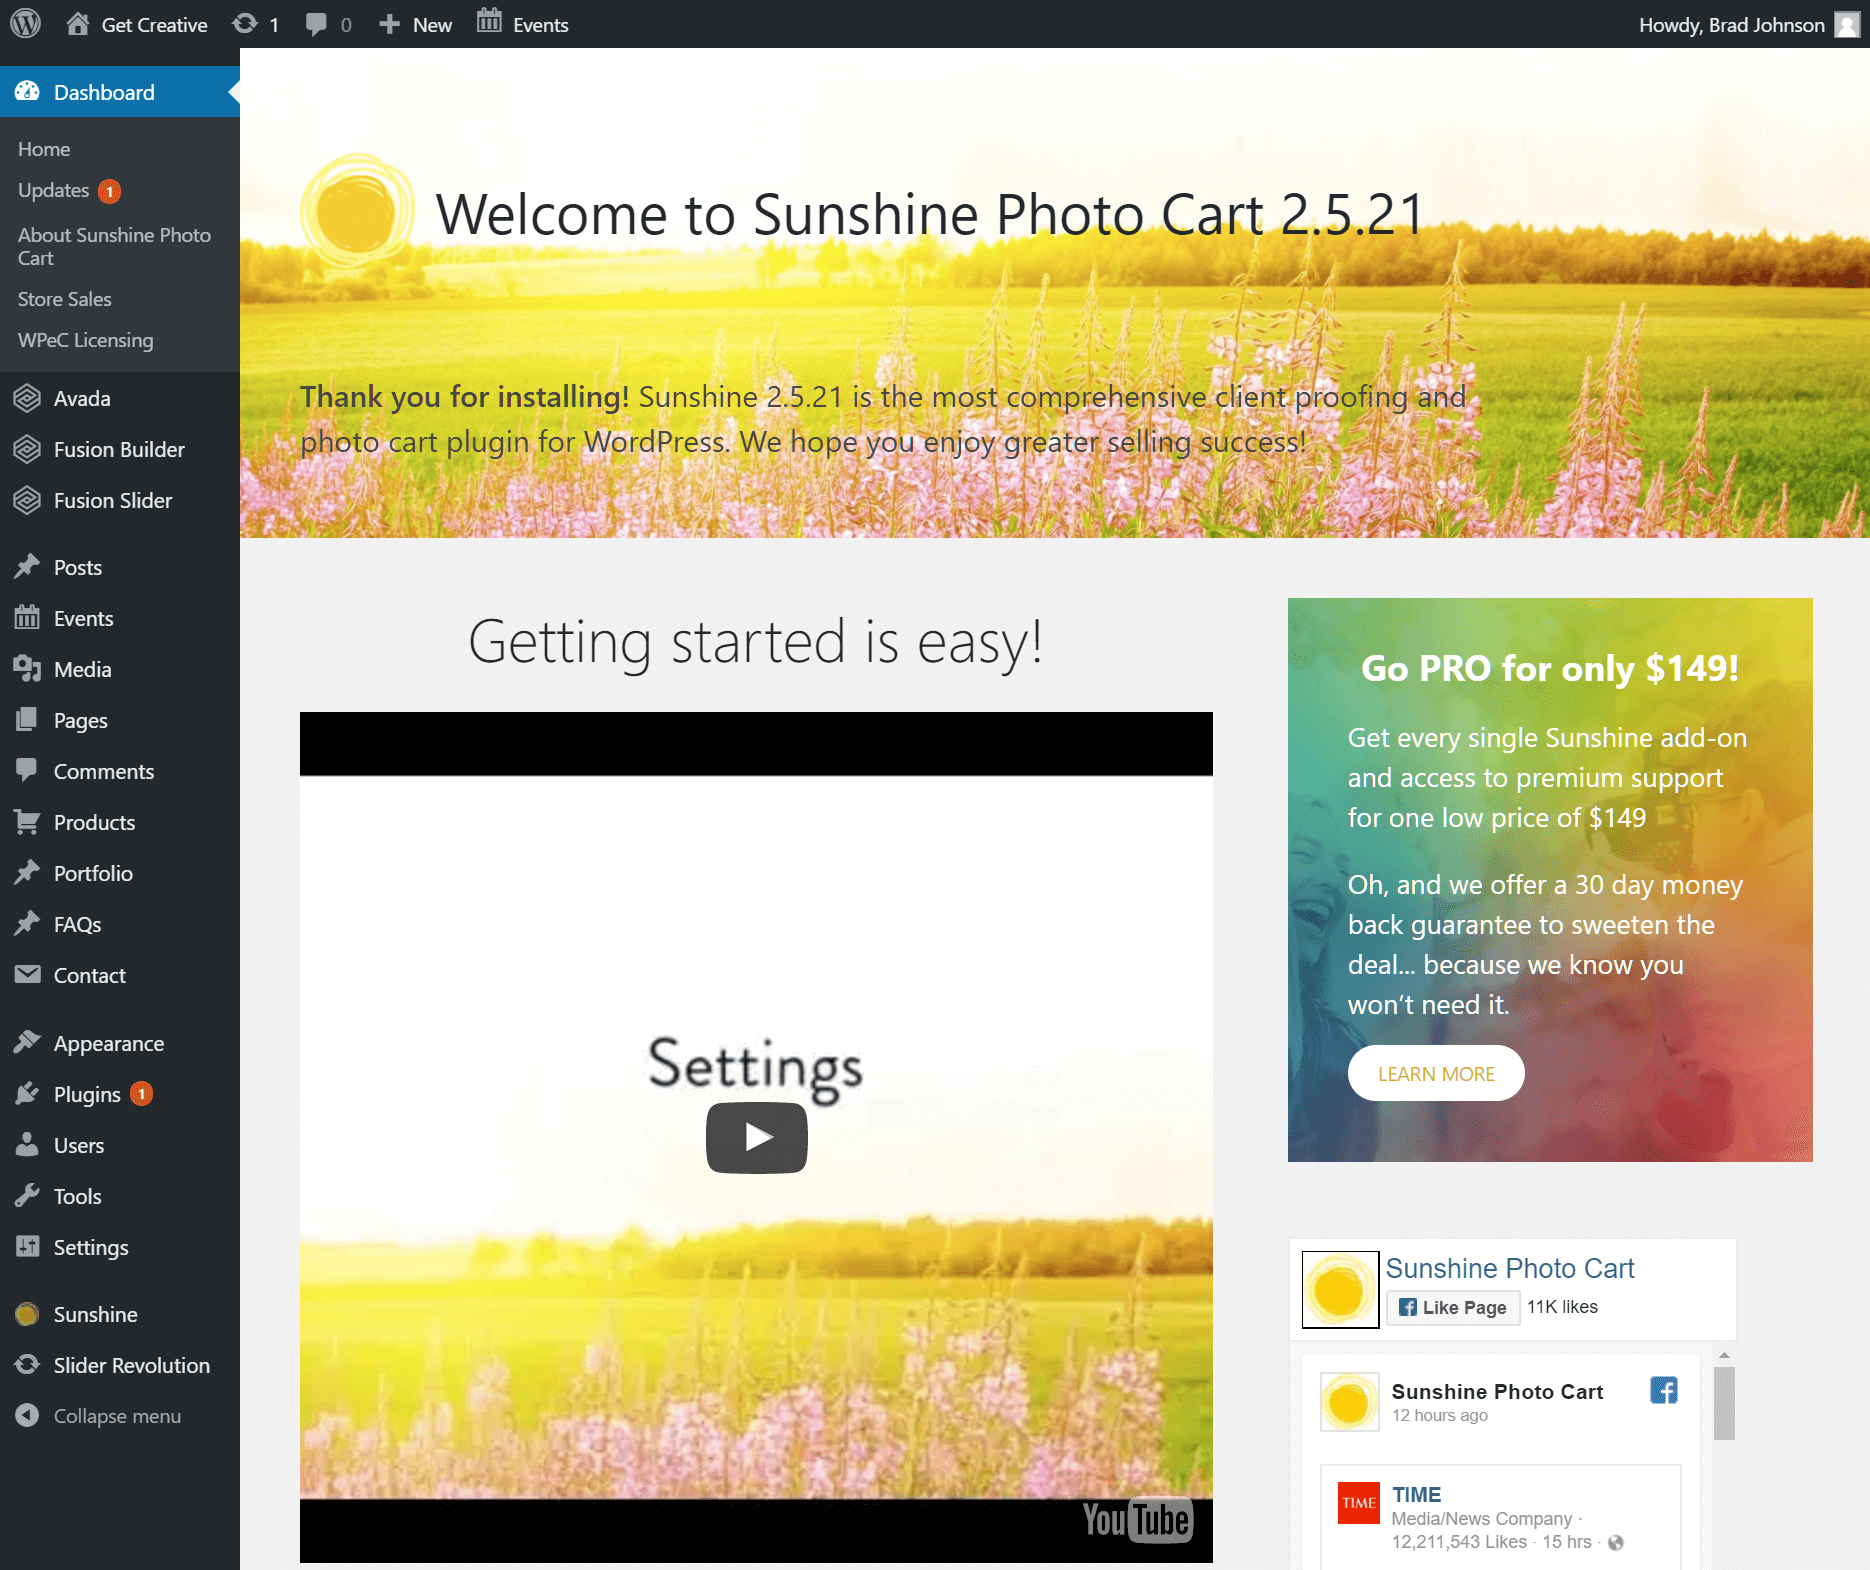This screenshot has height=1570, width=1870.
Task: Open the Events calendar icon in admin bar
Action: point(489,21)
